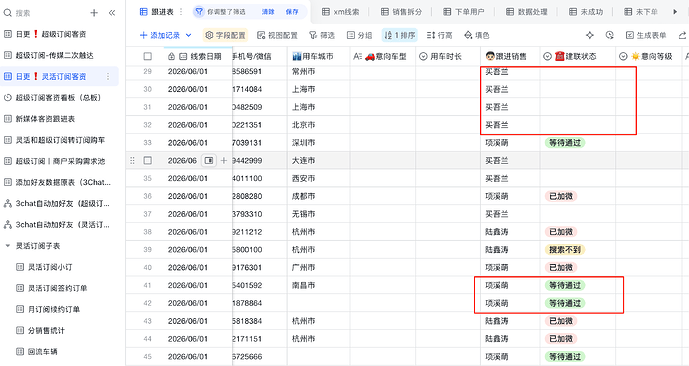Open the 跟进表 view options menu
The width and height of the screenshot is (689, 366).
point(181,12)
